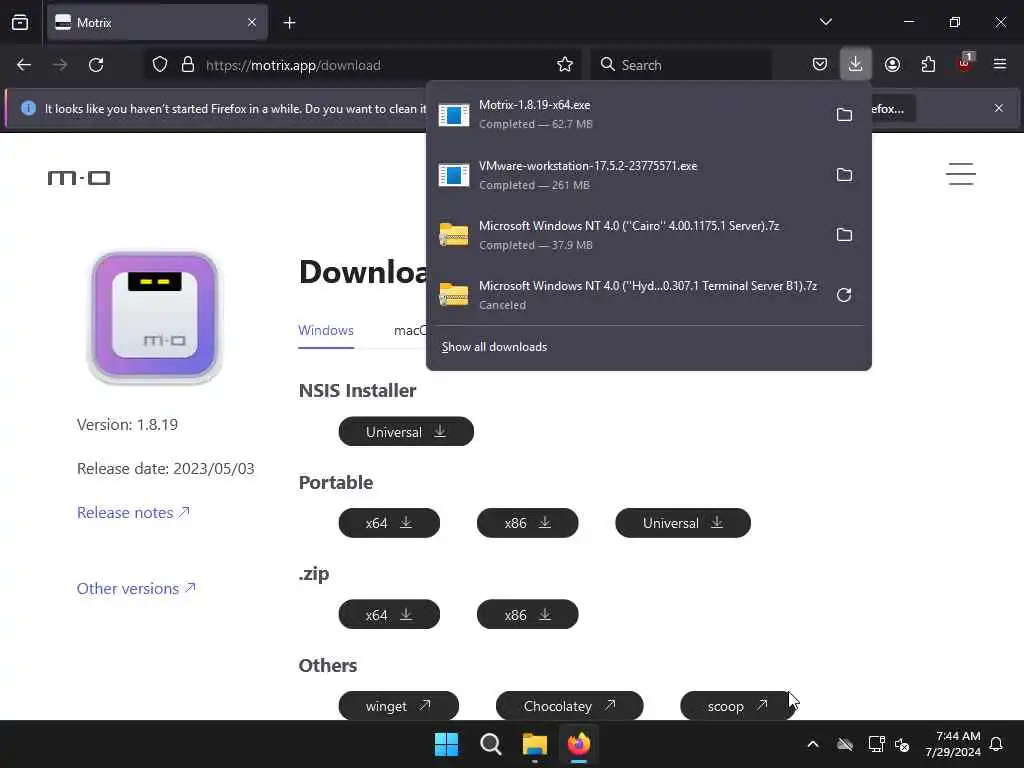Open the Save to Pocket icon
Image resolution: width=1024 pixels, height=768 pixels.
pyautogui.click(x=820, y=65)
